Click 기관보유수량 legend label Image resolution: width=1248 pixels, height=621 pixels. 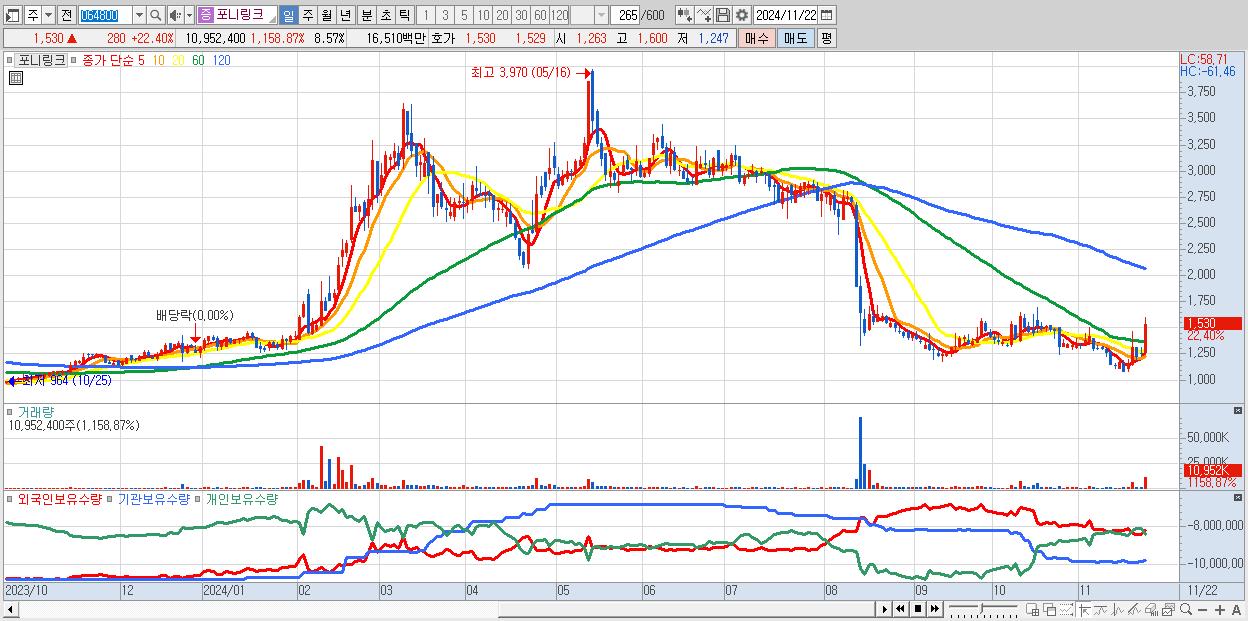click(x=152, y=498)
